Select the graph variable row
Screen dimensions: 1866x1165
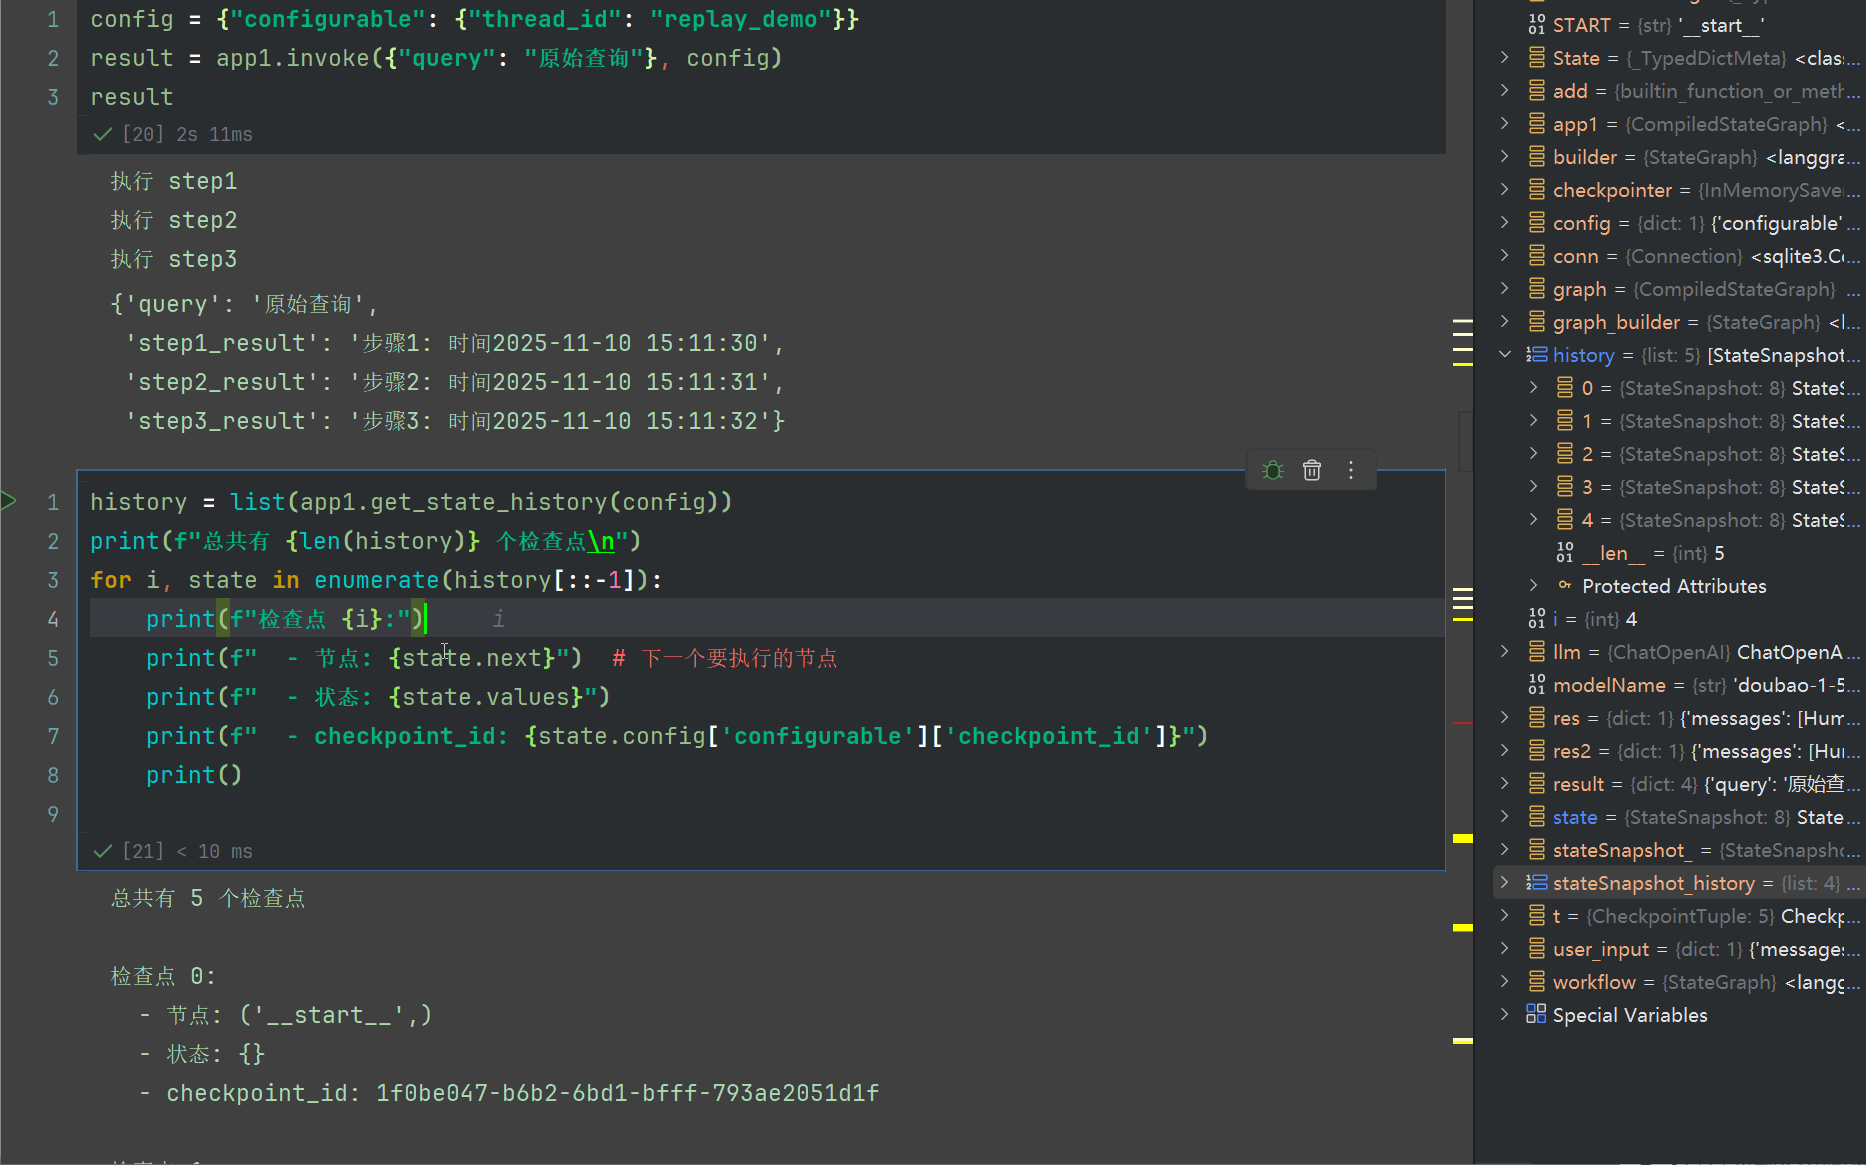[1677, 289]
